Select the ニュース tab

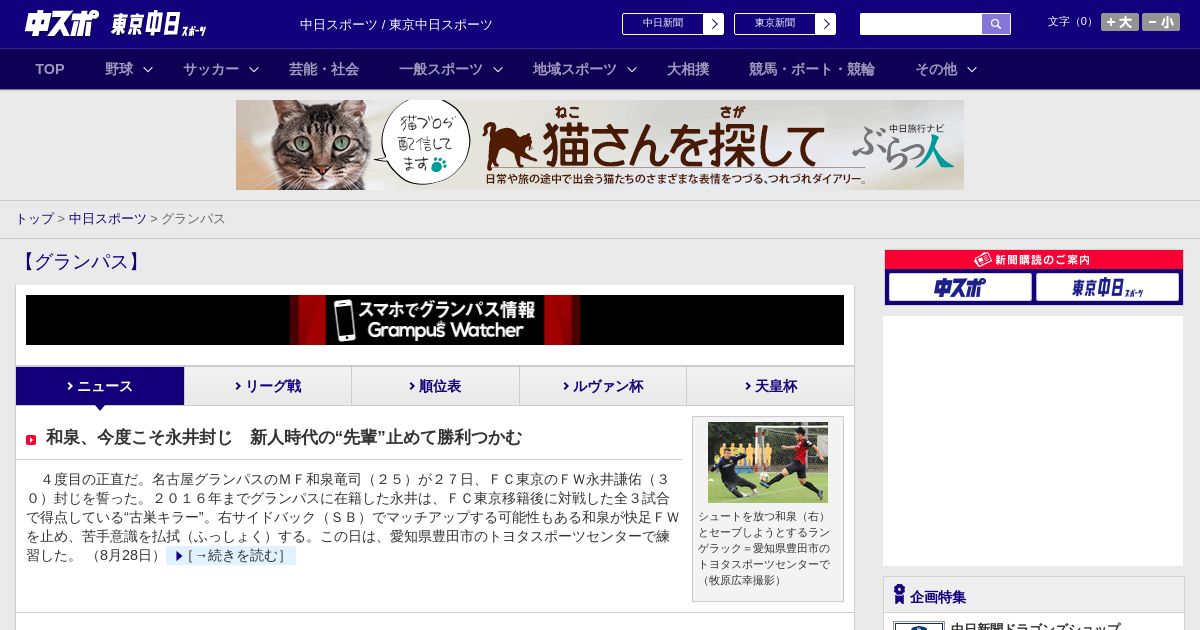[100, 386]
